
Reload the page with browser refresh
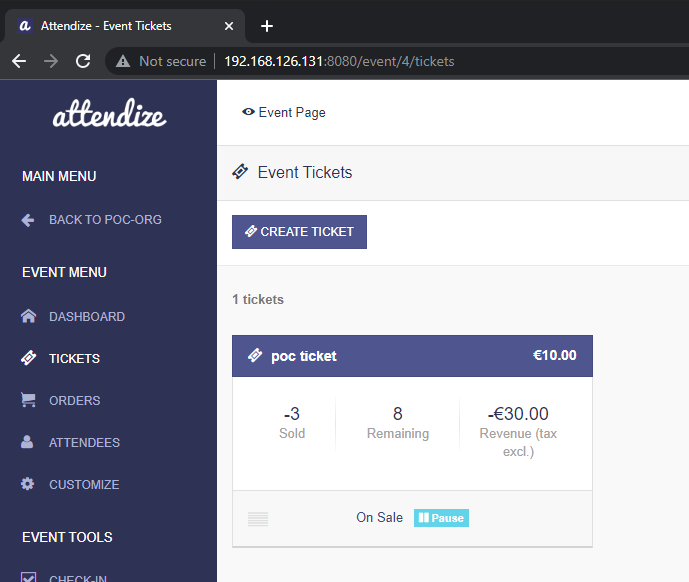[83, 61]
